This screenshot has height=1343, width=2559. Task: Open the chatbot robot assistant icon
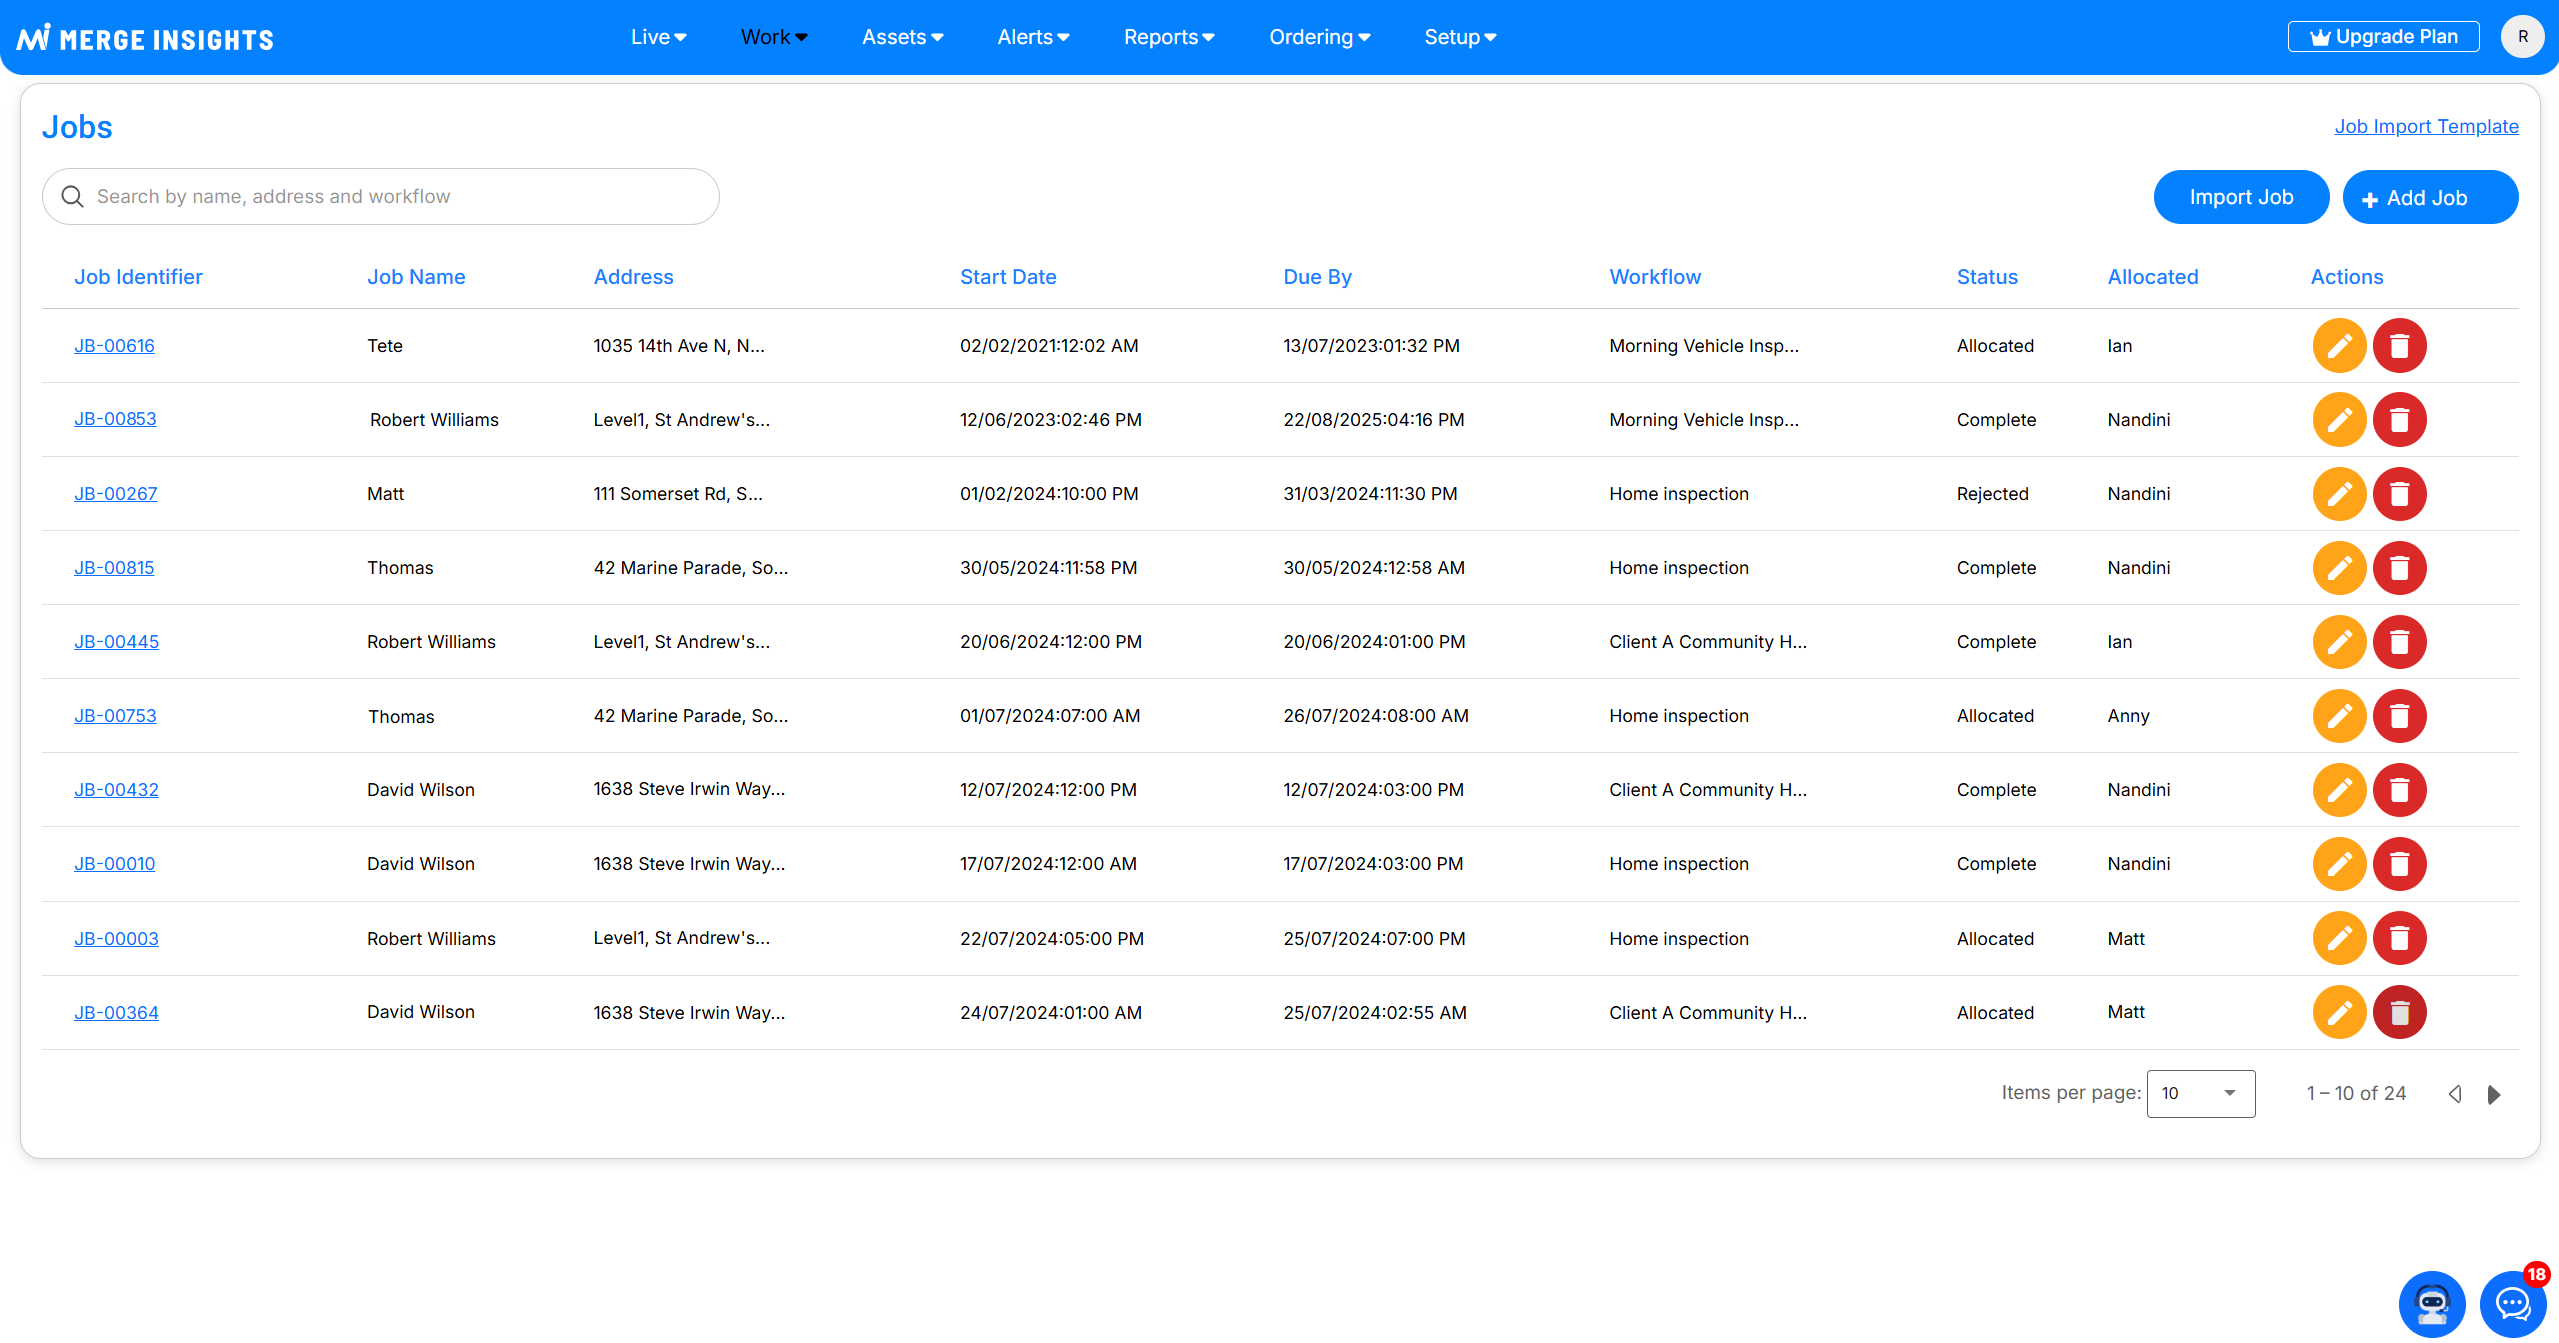(2431, 1303)
